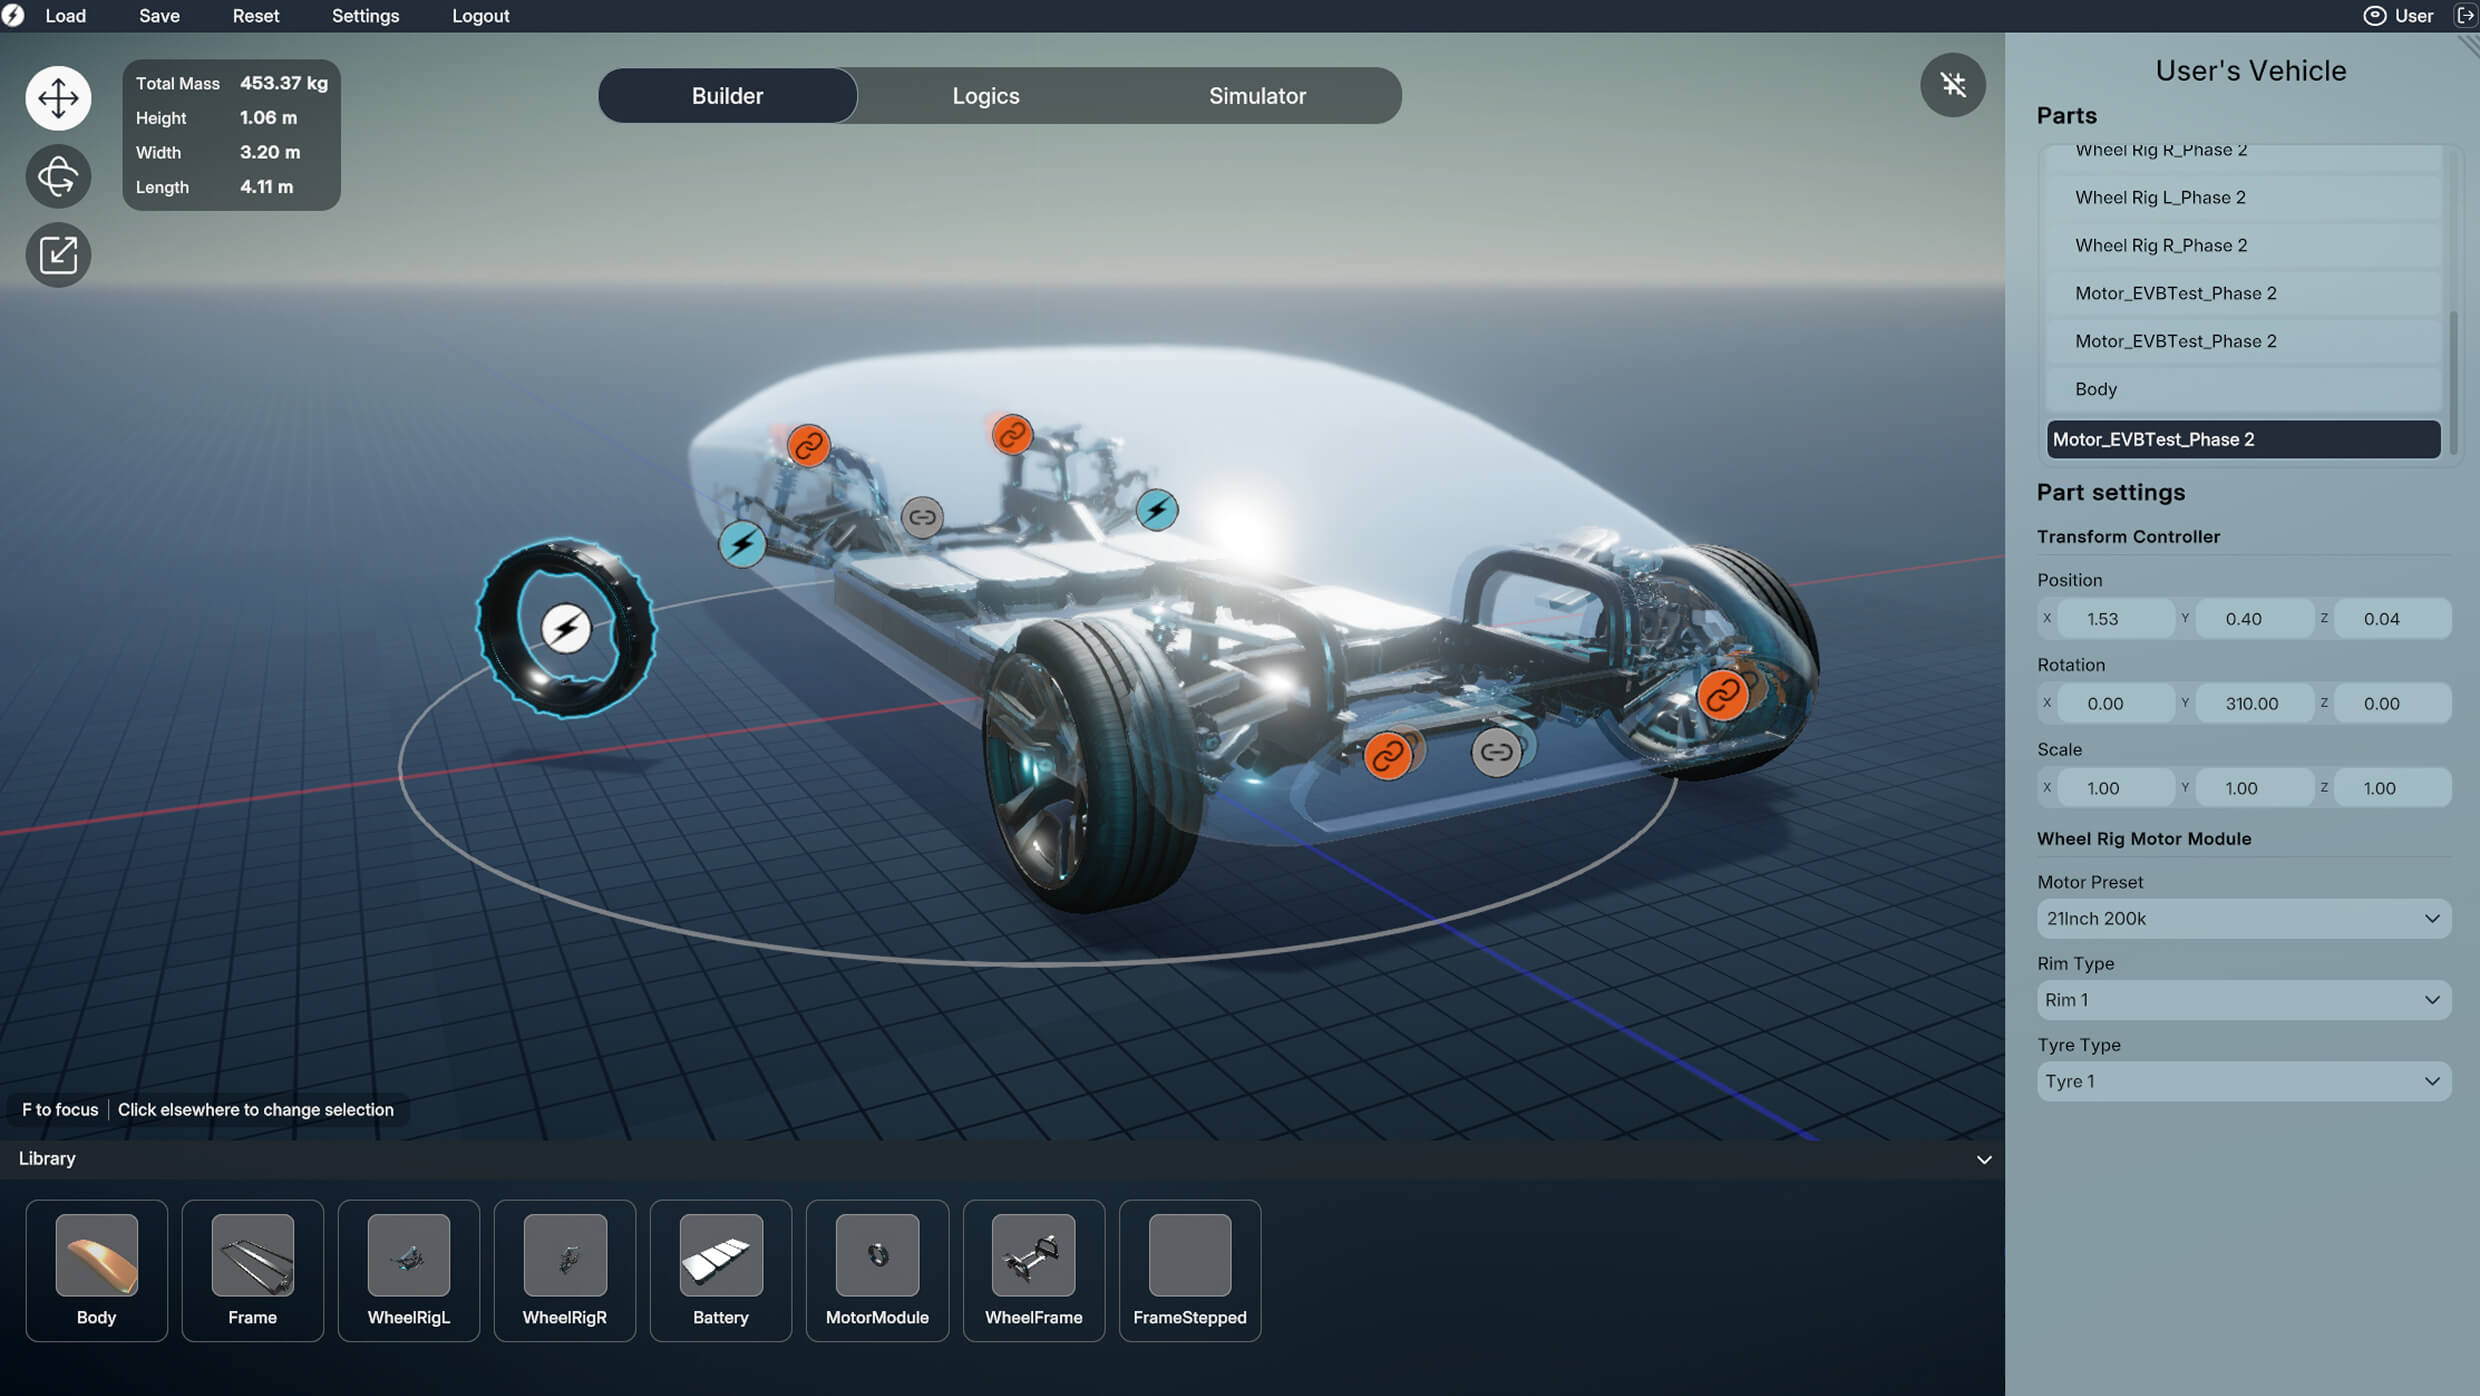This screenshot has height=1396, width=2480.
Task: Click the app logo in the top bar
Action: pyautogui.click(x=14, y=15)
